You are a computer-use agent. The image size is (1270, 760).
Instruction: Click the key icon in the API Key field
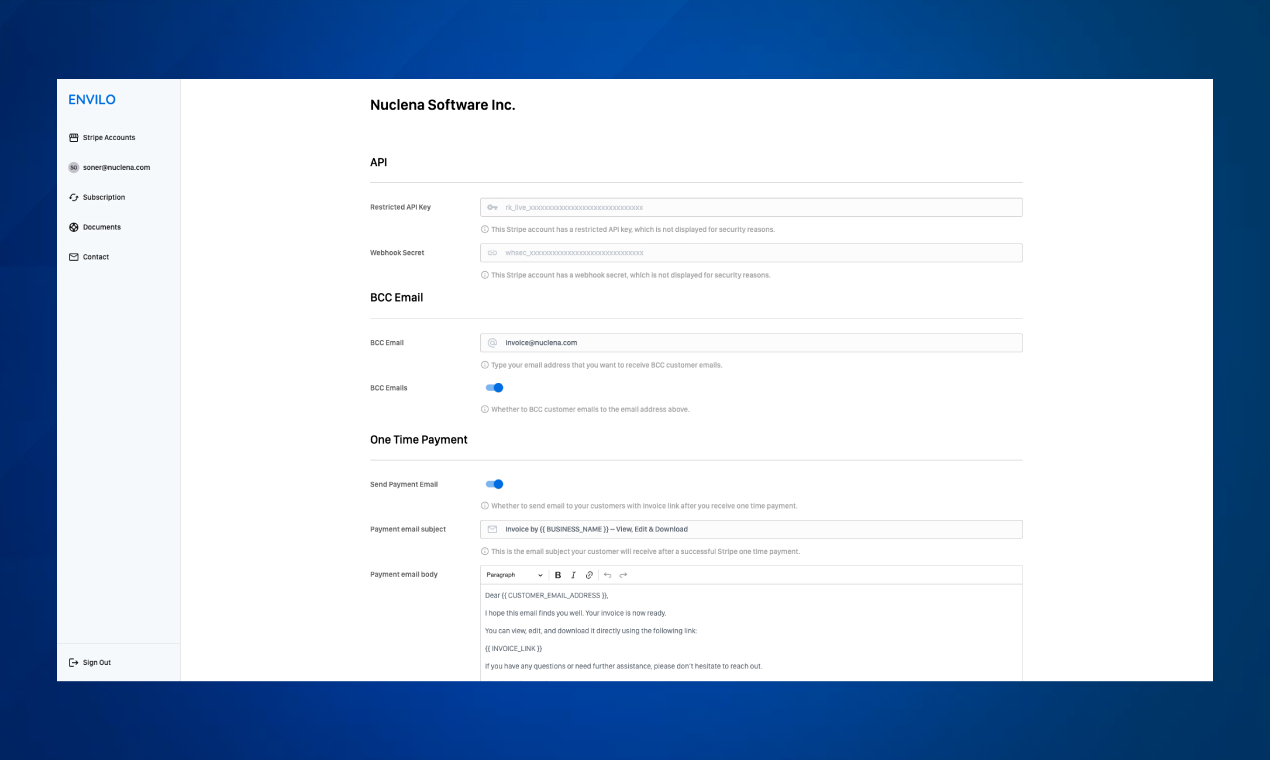tap(492, 207)
